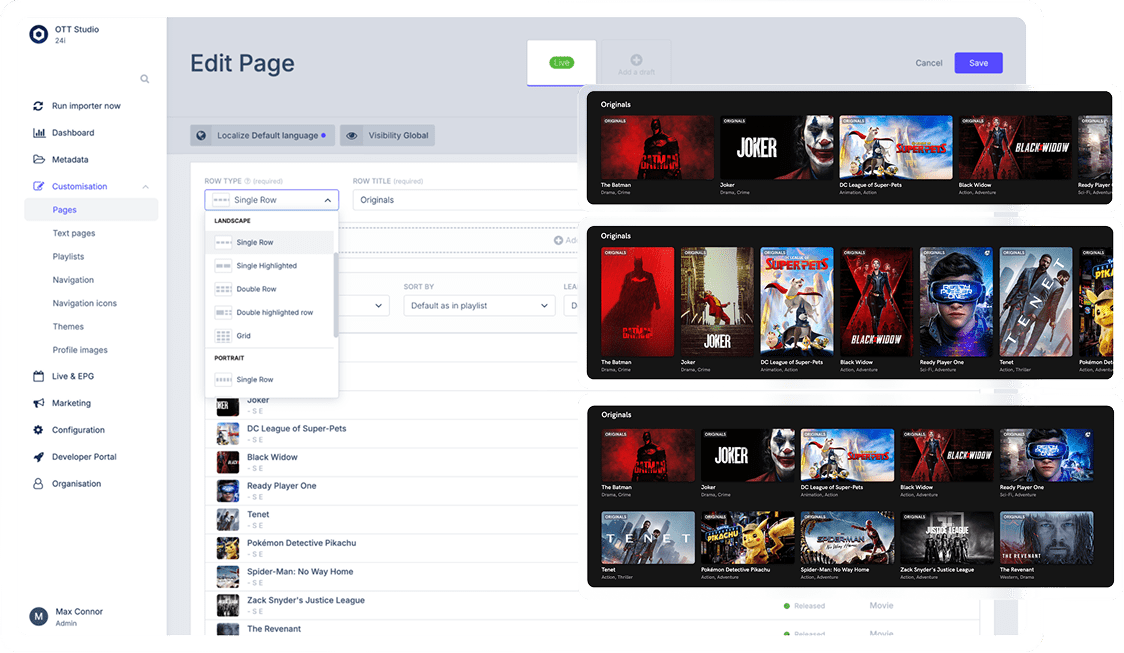The image size is (1124, 653).
Task: Click the row type dropdown scrollbar
Action: tap(335, 295)
